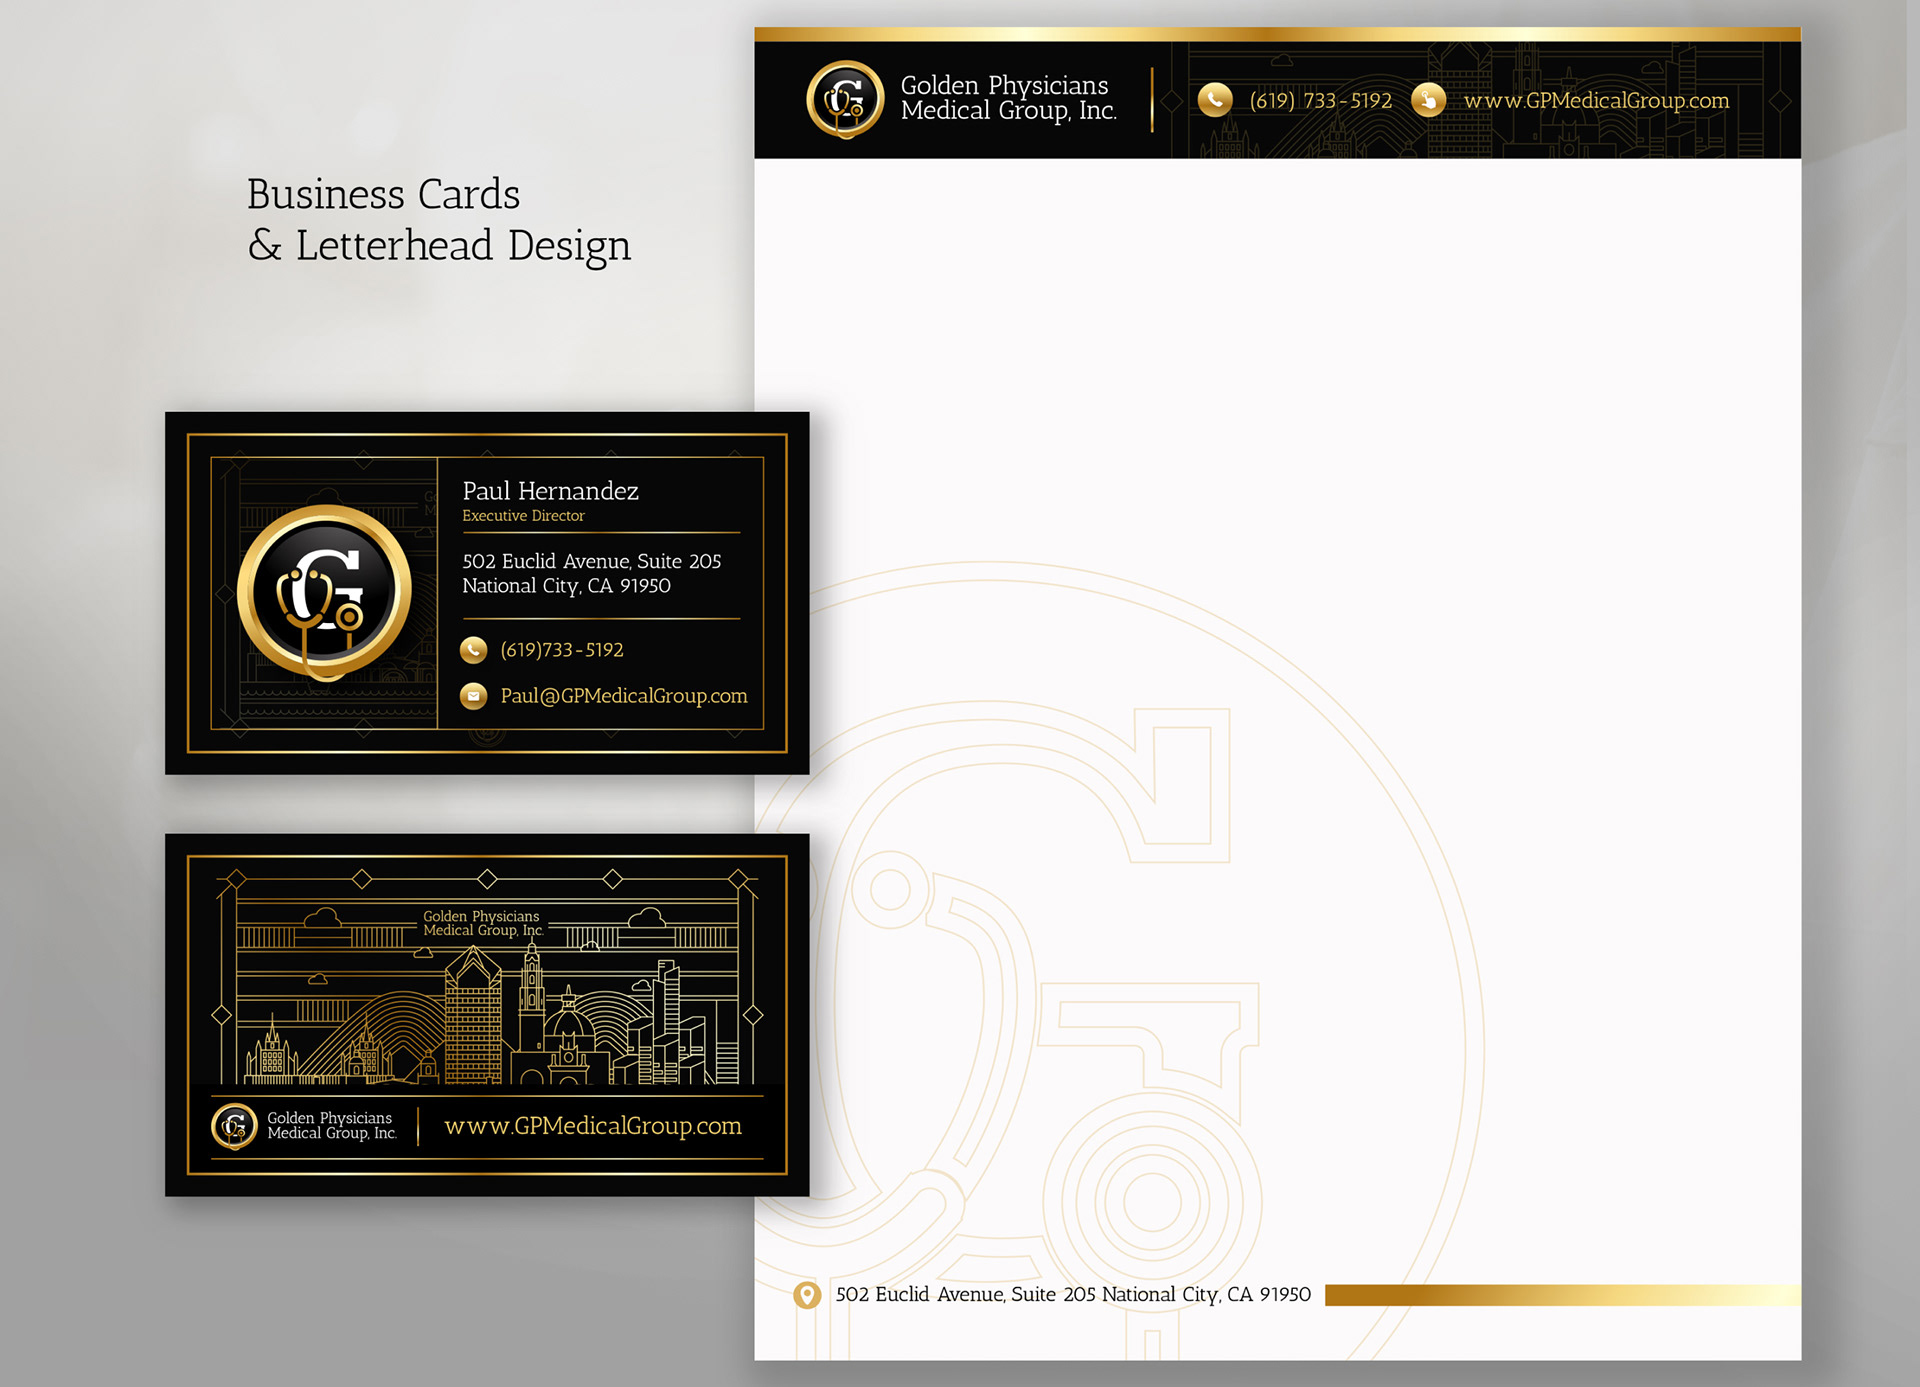Click the small G logo on back card
The width and height of the screenshot is (1920, 1387).
[234, 1126]
